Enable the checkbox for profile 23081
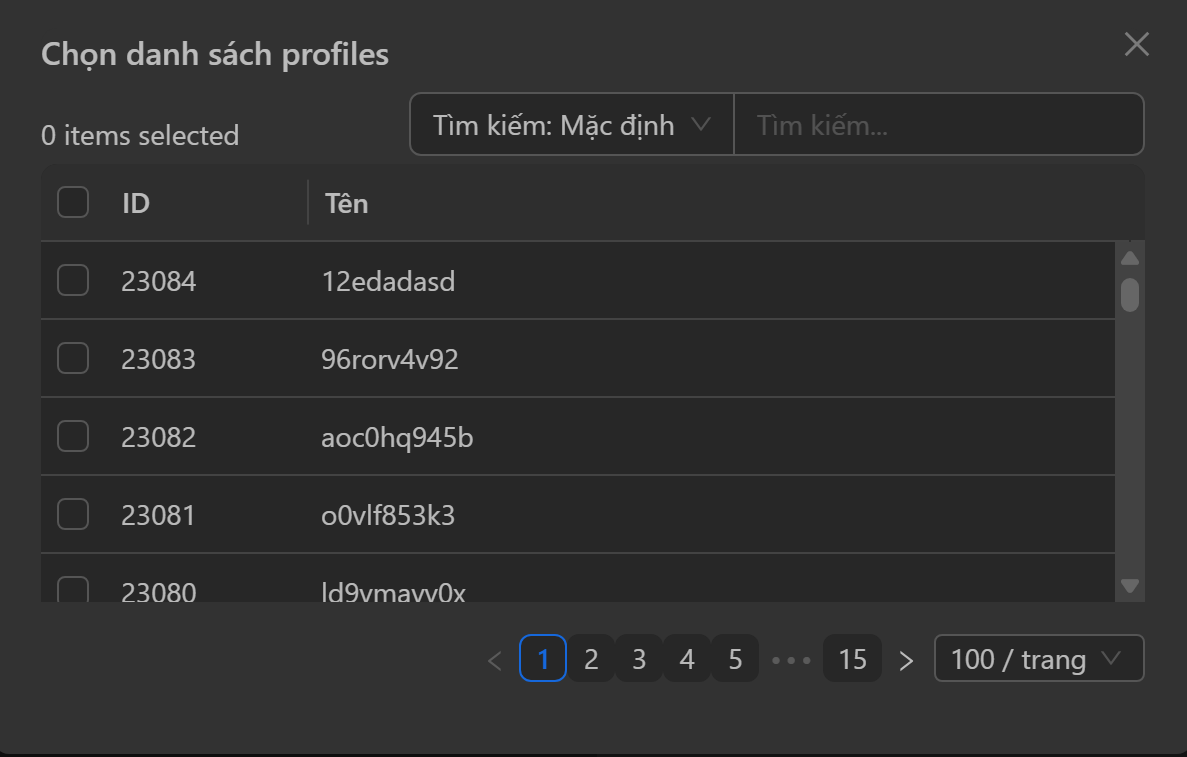This screenshot has height=757, width=1187. [x=73, y=515]
